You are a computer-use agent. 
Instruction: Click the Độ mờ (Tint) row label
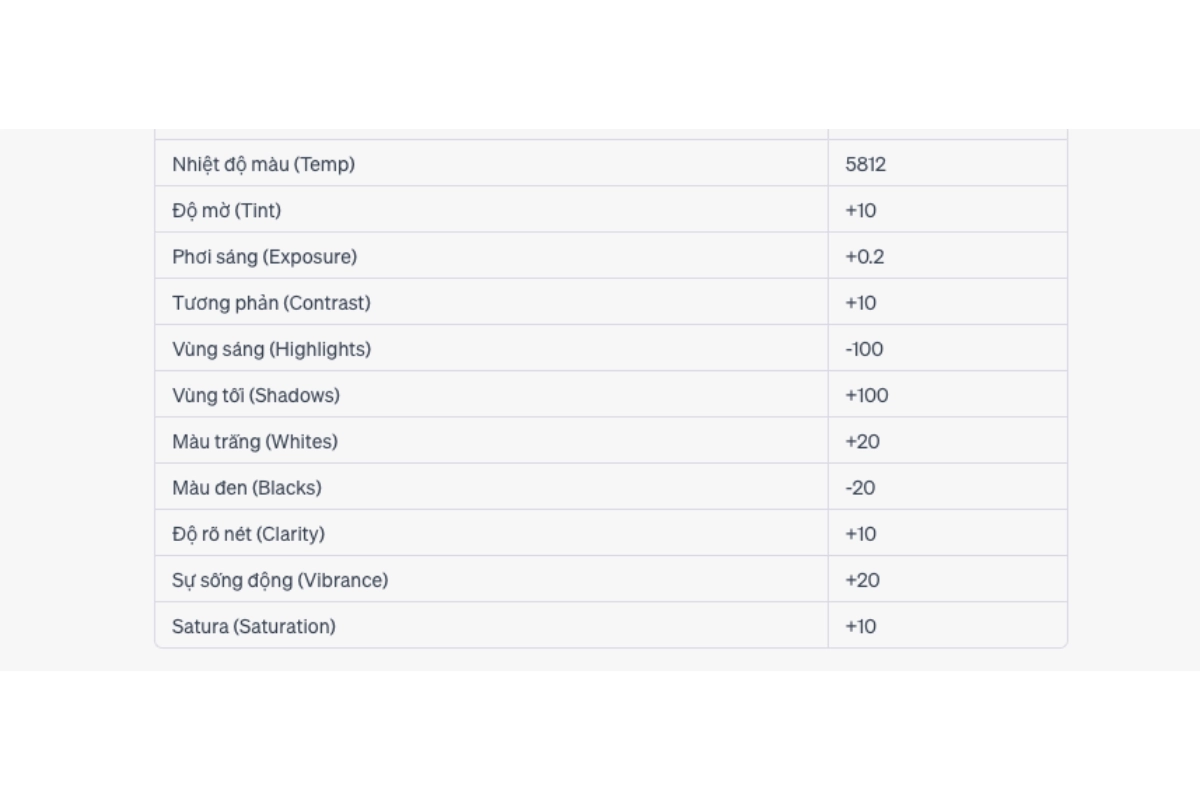click(226, 210)
